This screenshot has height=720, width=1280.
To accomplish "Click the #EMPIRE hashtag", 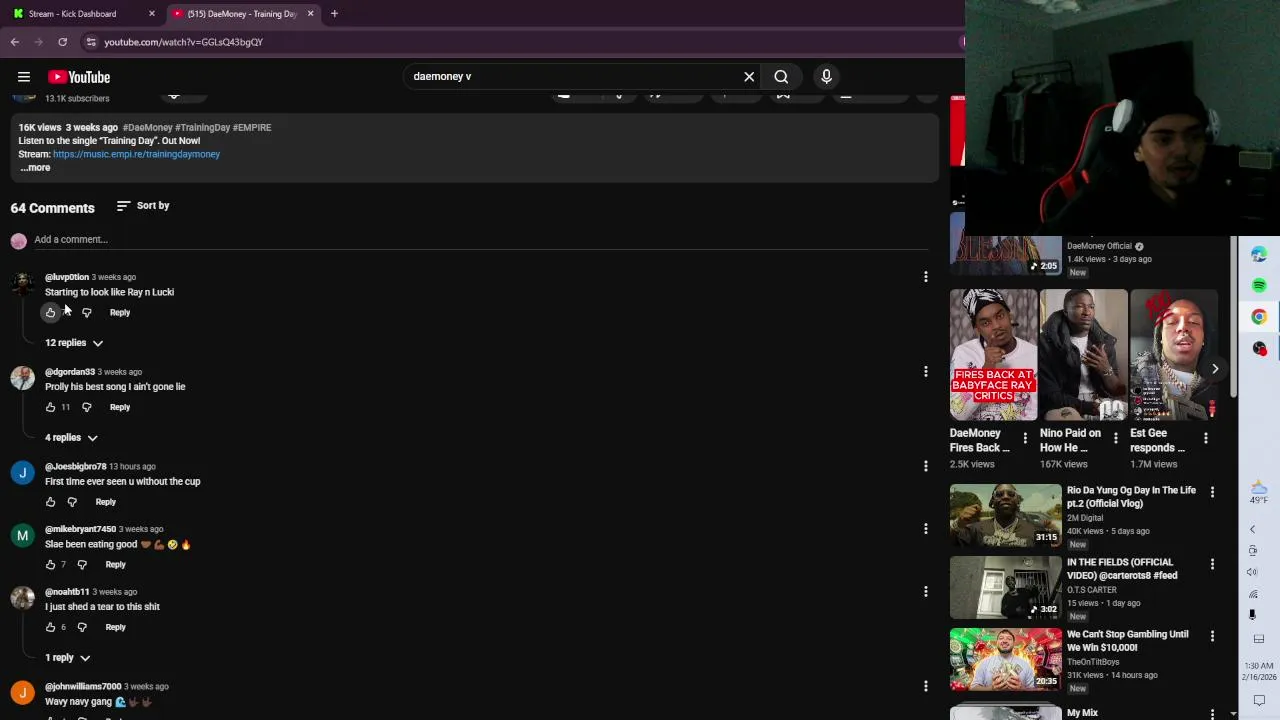I will pyautogui.click(x=252, y=128).
